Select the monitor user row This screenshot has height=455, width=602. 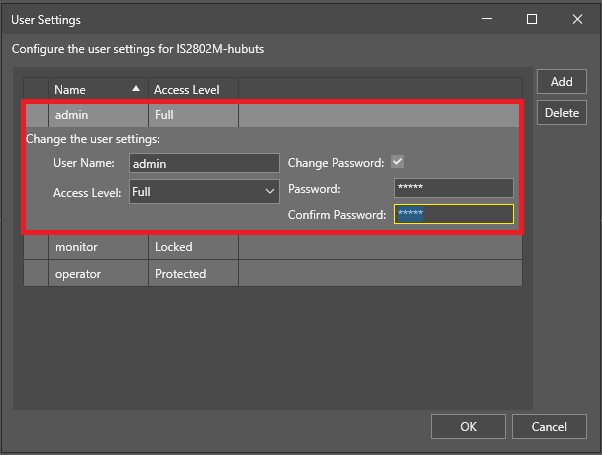point(98,247)
